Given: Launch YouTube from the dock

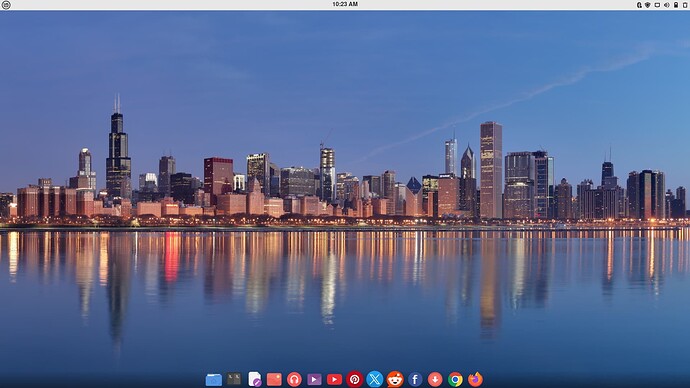Looking at the screenshot, I should (334, 379).
